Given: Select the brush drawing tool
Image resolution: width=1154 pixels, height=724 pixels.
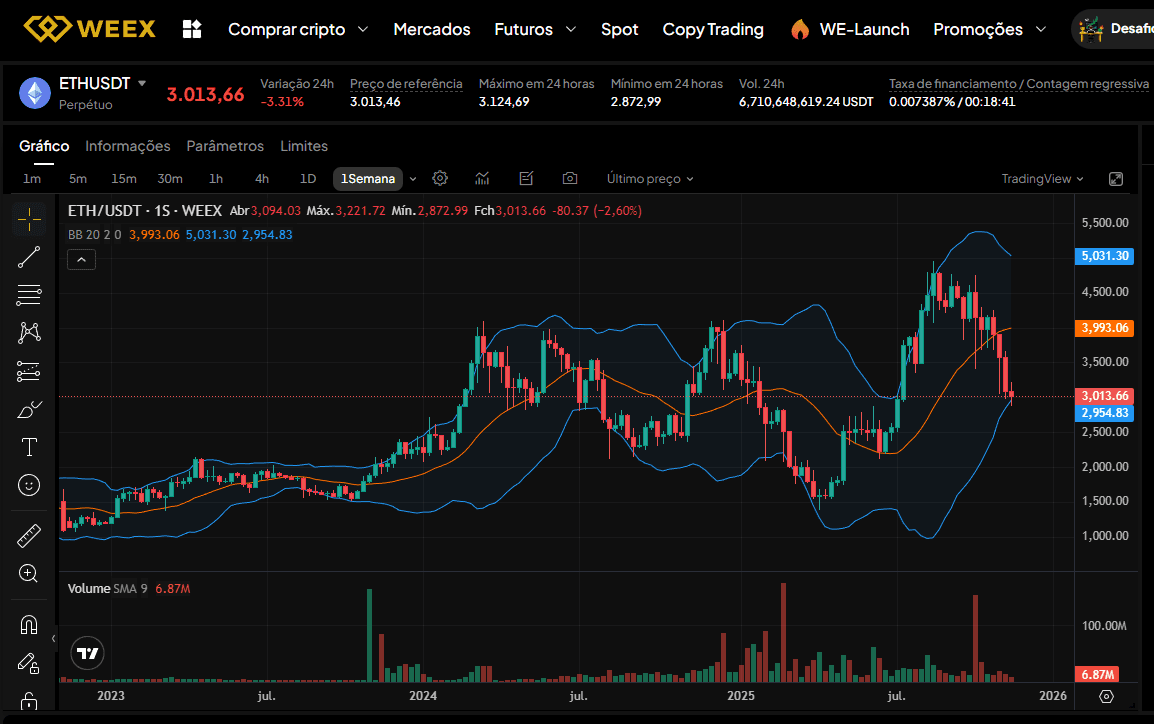Looking at the screenshot, I should [x=28, y=409].
